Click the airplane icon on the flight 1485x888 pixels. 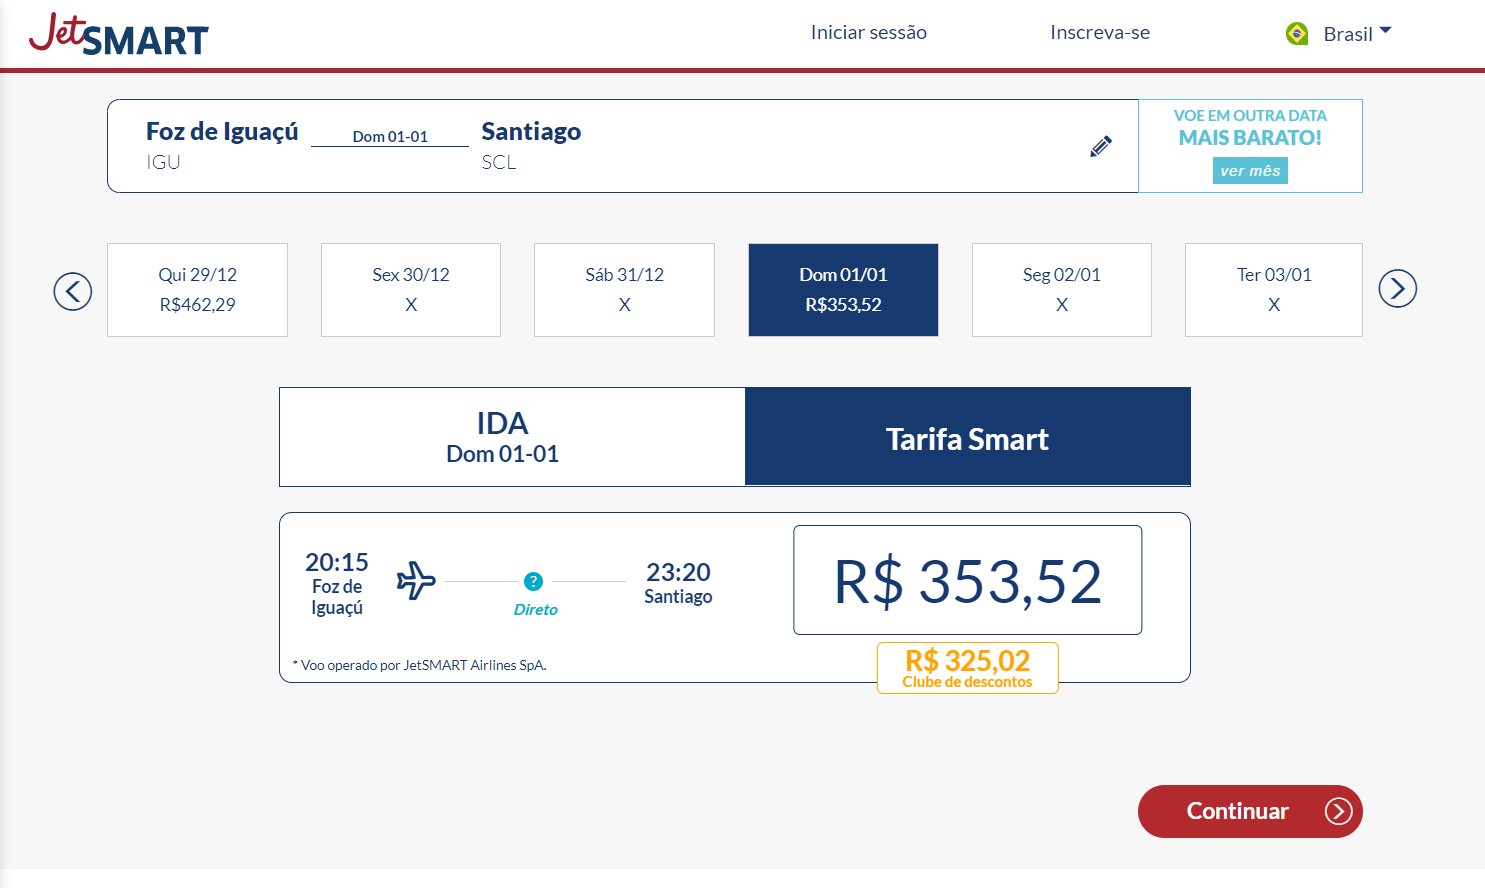coord(416,580)
